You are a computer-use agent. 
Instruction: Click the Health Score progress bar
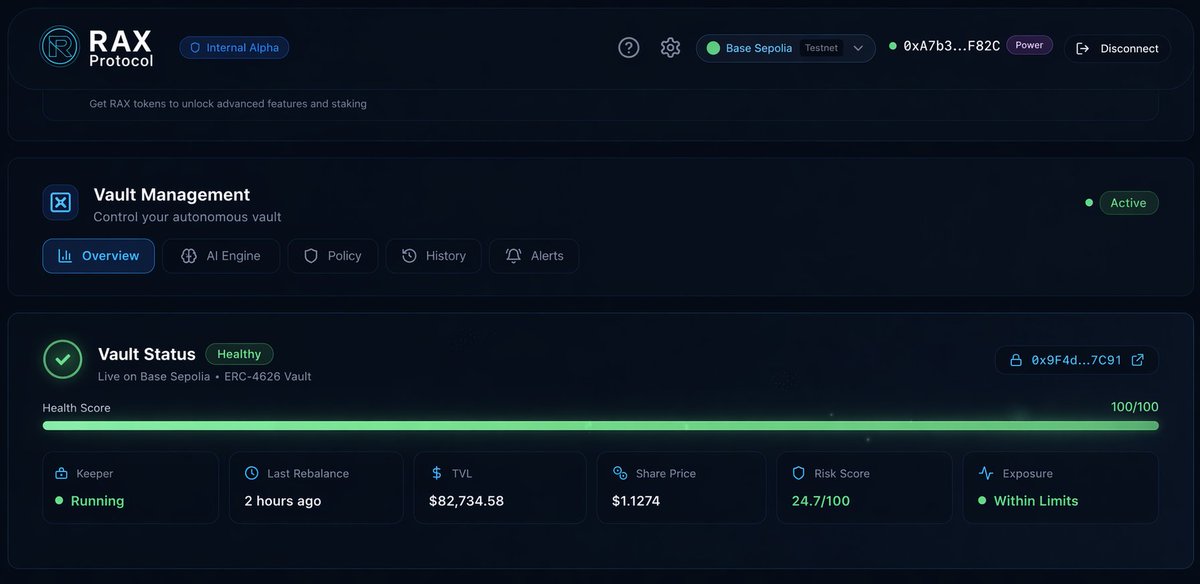pyautogui.click(x=600, y=425)
